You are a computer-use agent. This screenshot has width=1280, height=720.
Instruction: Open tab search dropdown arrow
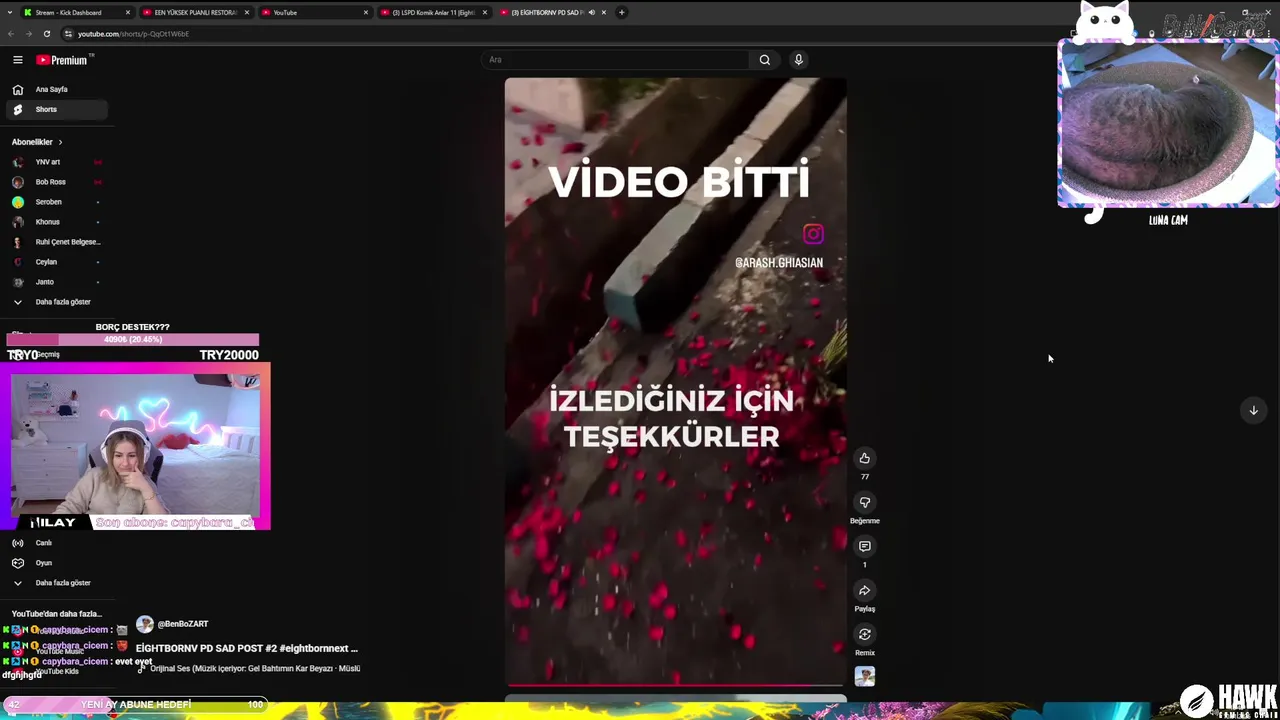tap(10, 12)
